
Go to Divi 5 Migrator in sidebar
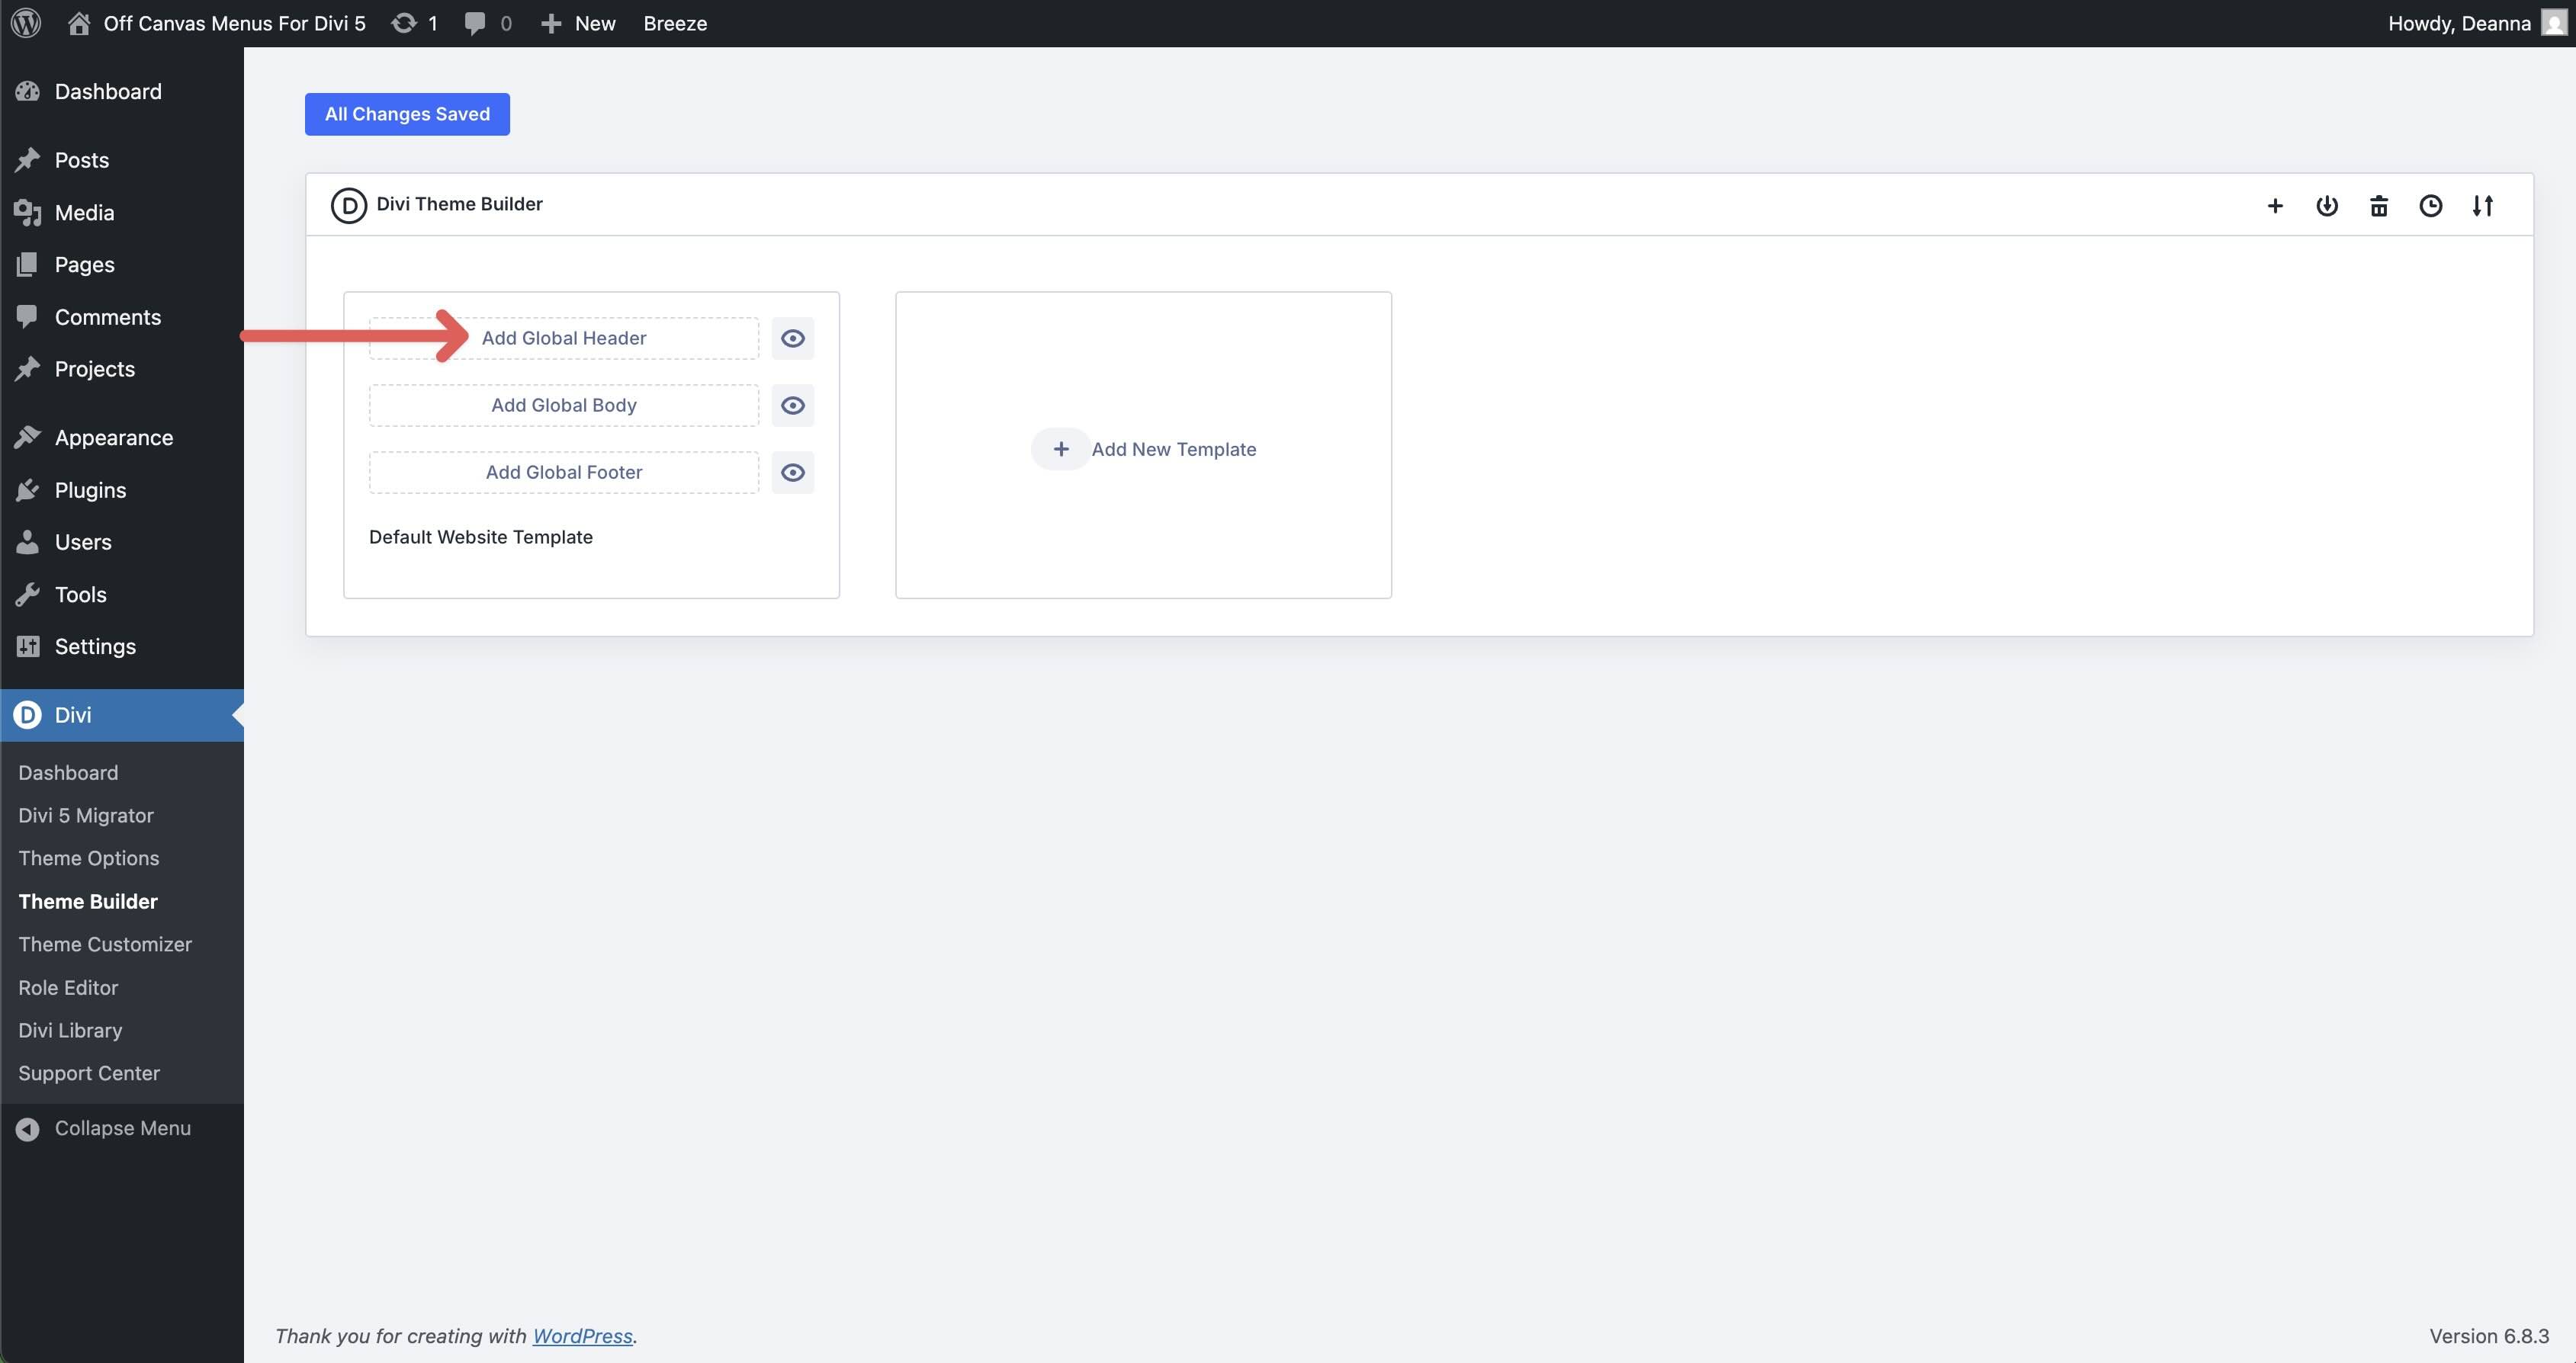[85, 815]
